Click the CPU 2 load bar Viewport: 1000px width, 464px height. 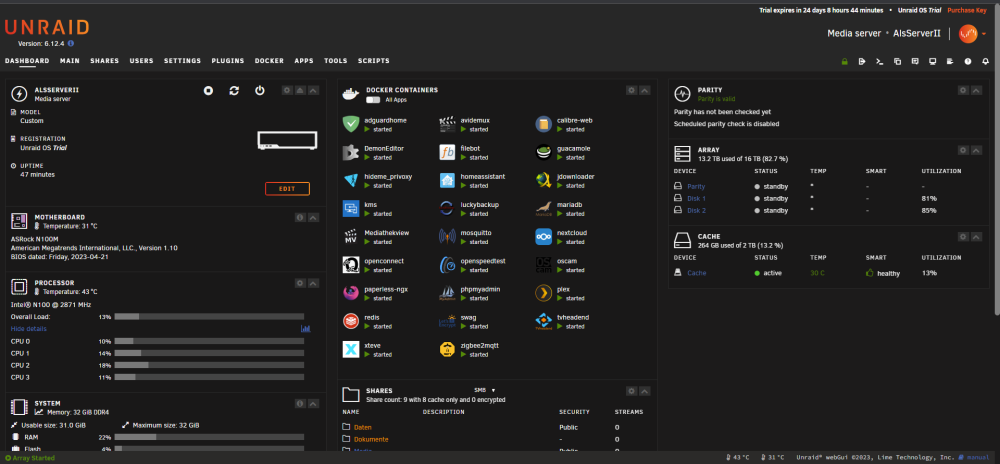[209, 365]
